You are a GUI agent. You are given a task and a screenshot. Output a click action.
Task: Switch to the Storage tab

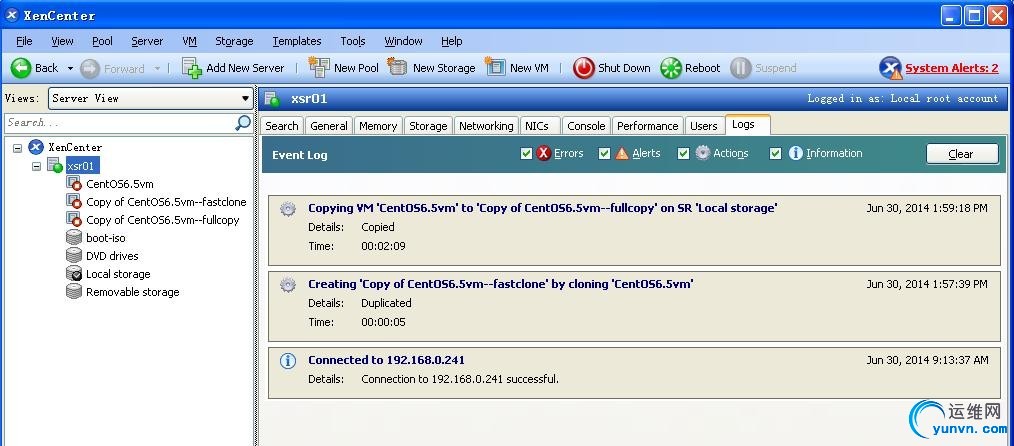(428, 126)
